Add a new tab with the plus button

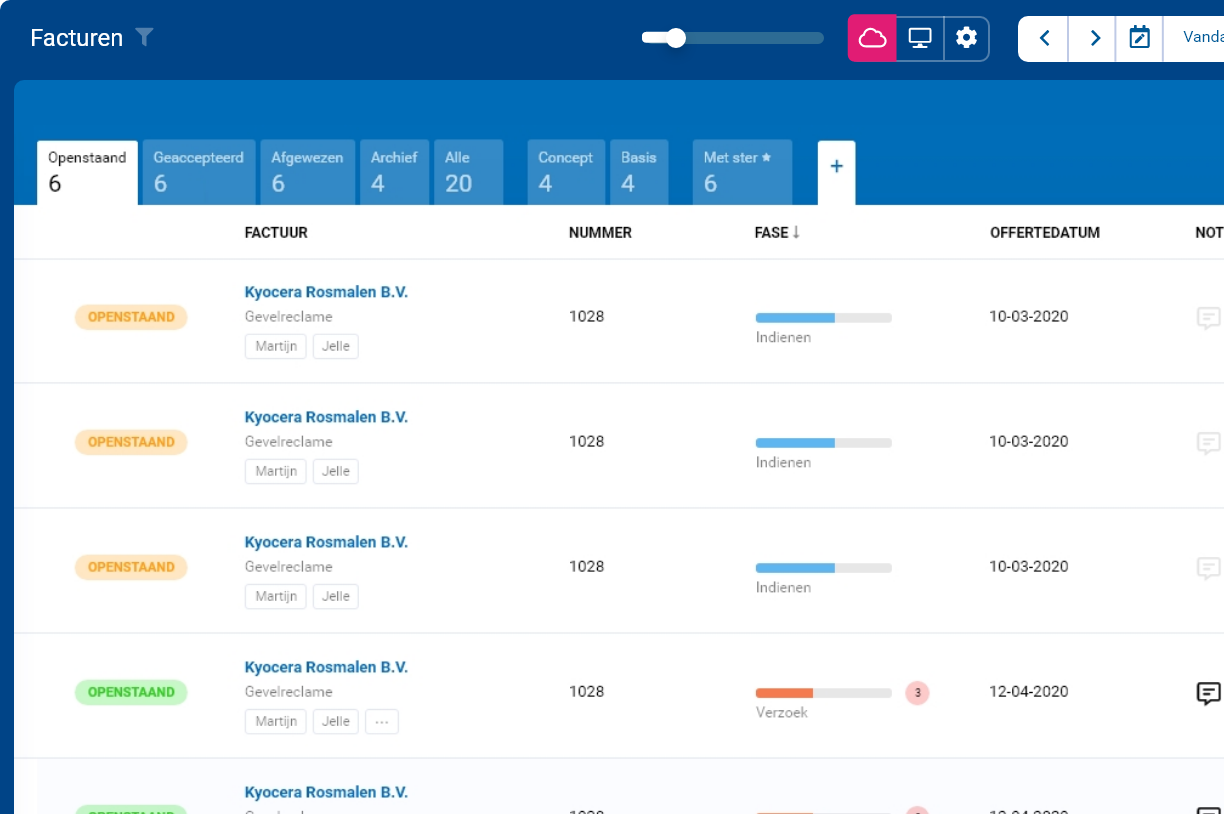837,172
